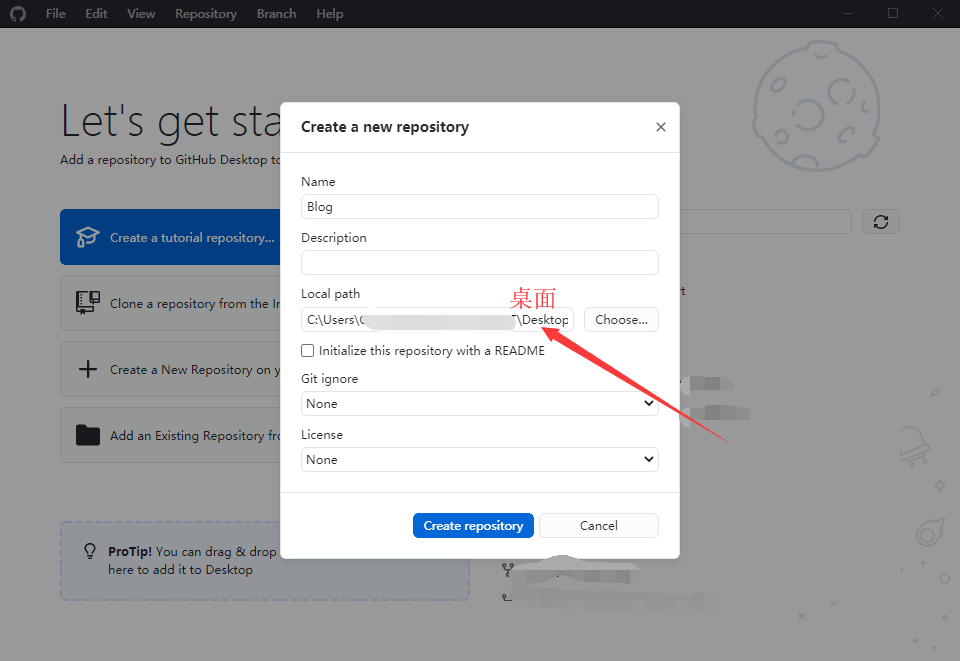Click the clone repository monitor icon

(88, 302)
